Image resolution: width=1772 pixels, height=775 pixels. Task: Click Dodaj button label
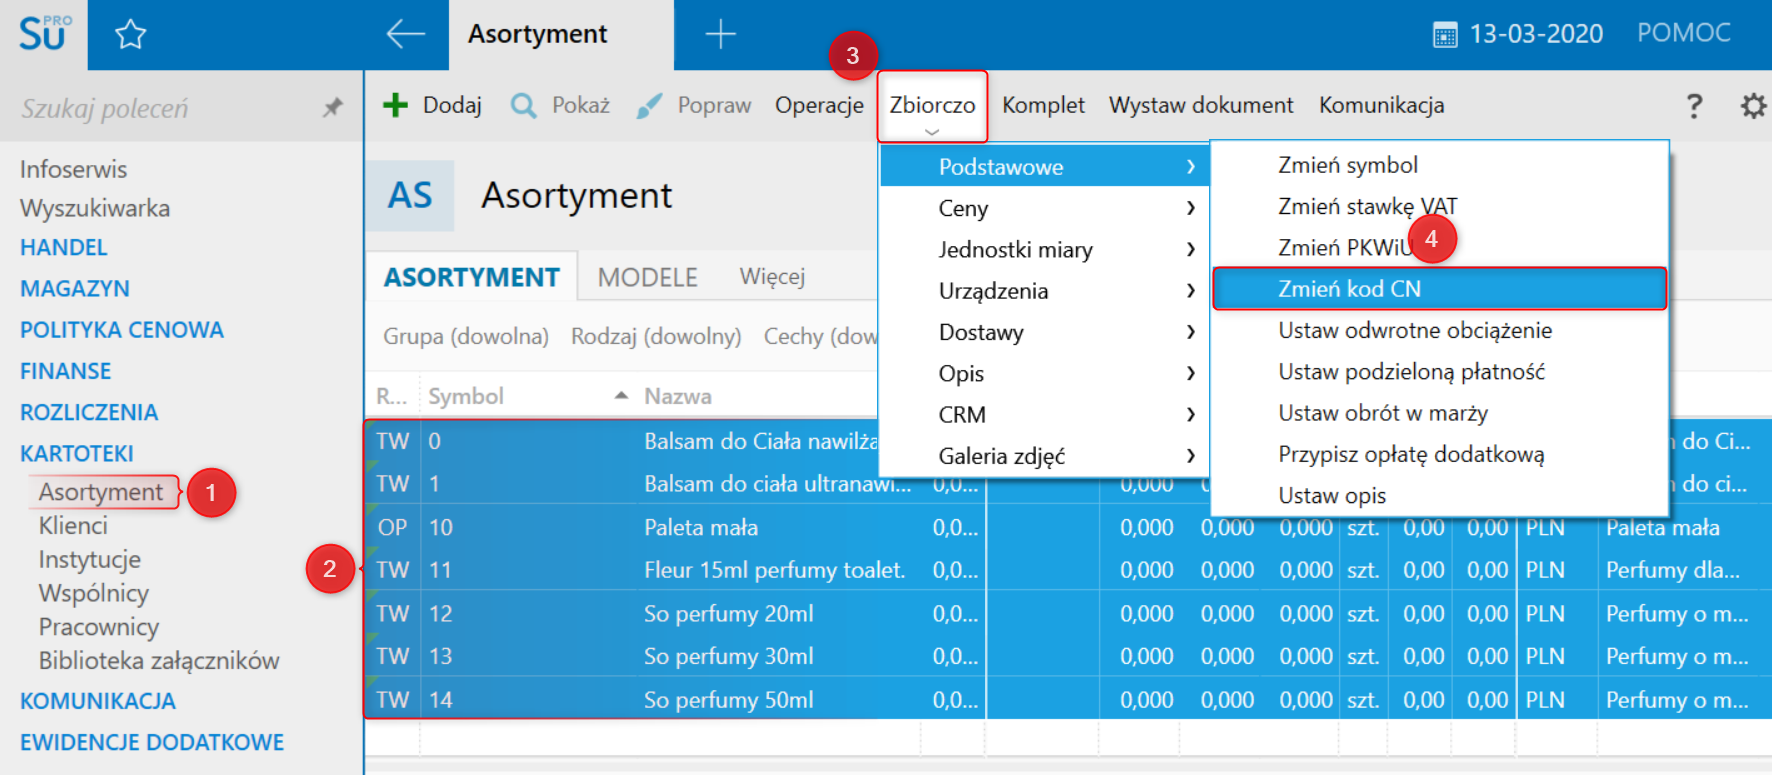452,105
